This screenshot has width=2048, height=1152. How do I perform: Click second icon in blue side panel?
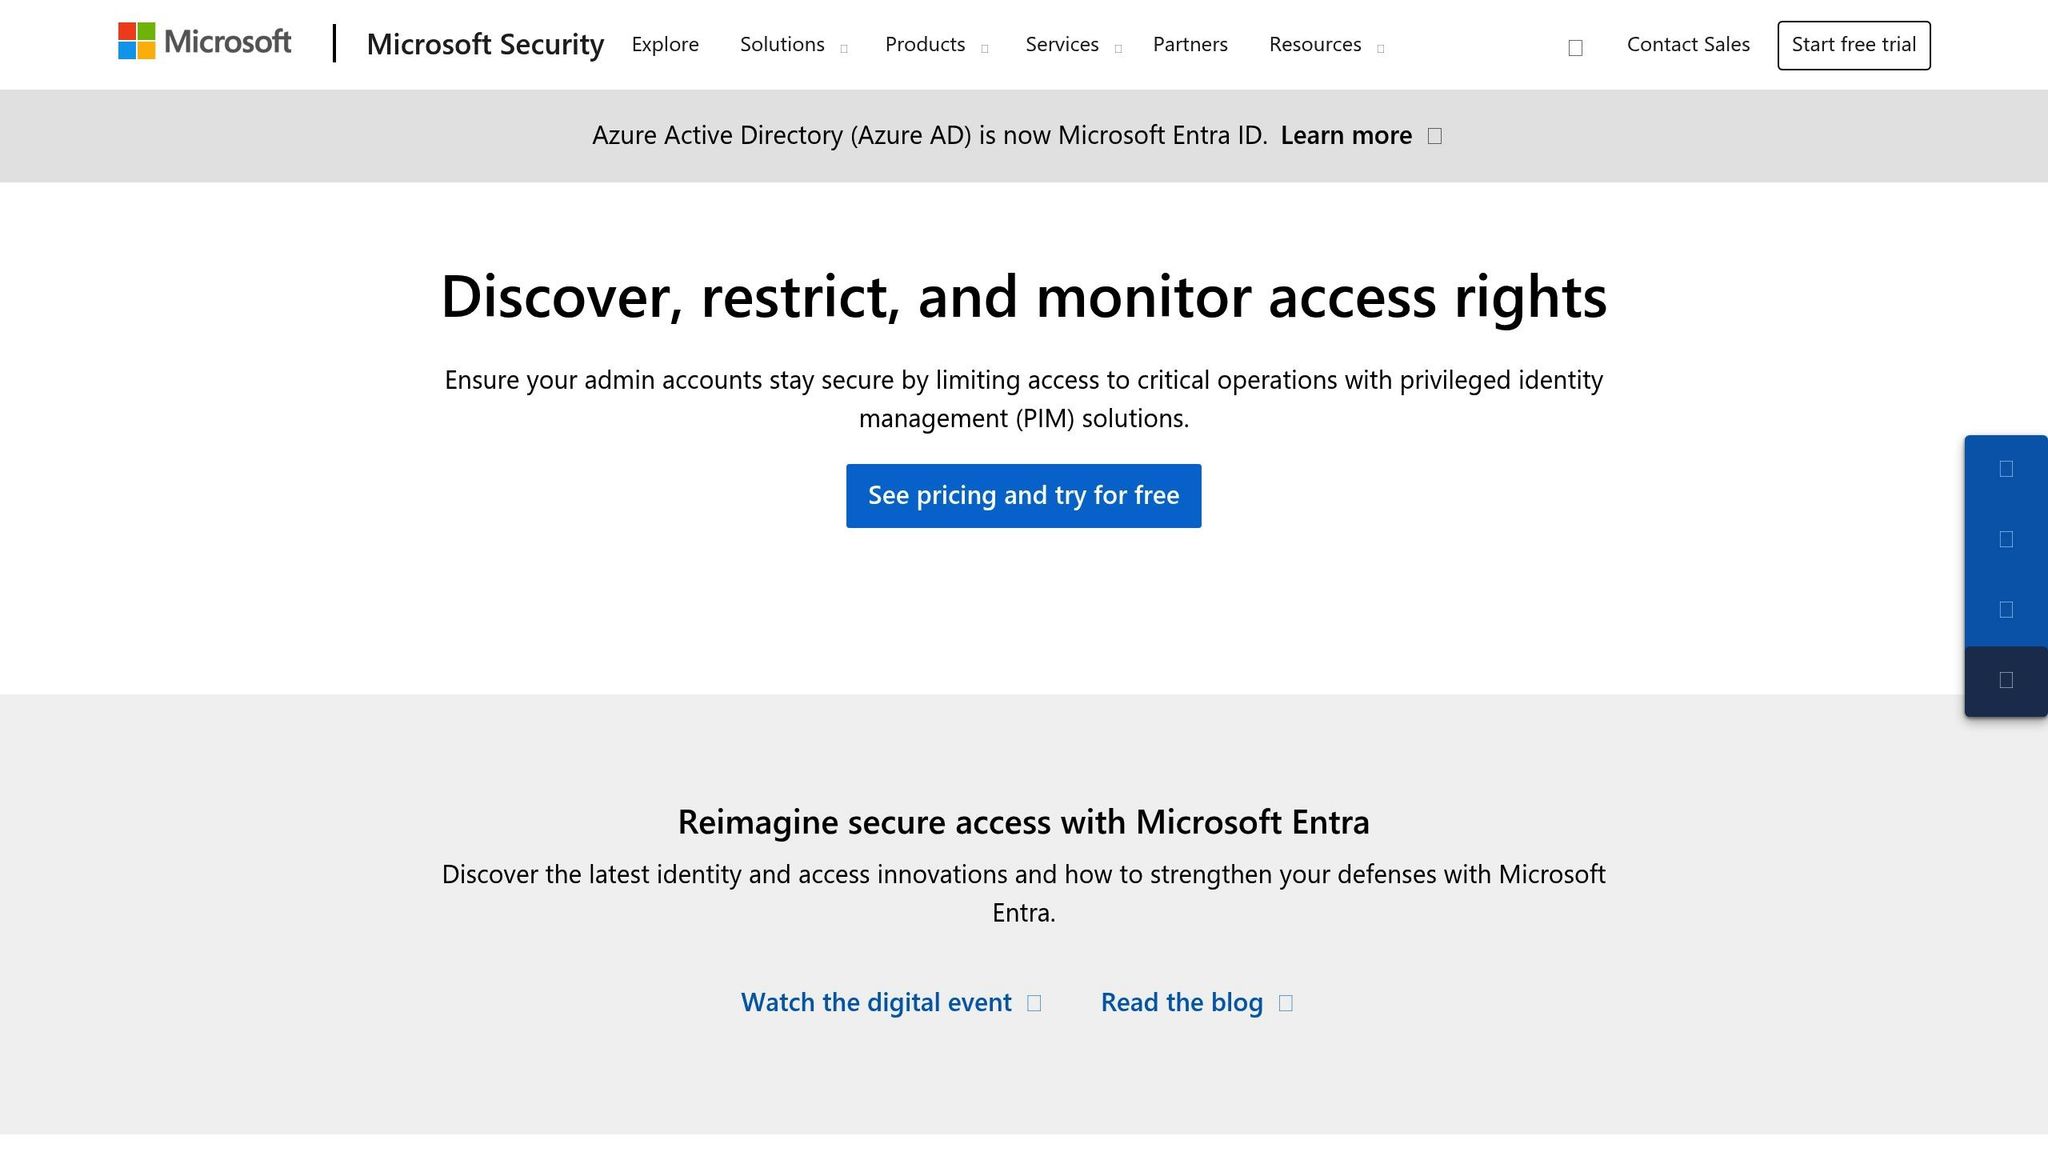tap(2006, 540)
